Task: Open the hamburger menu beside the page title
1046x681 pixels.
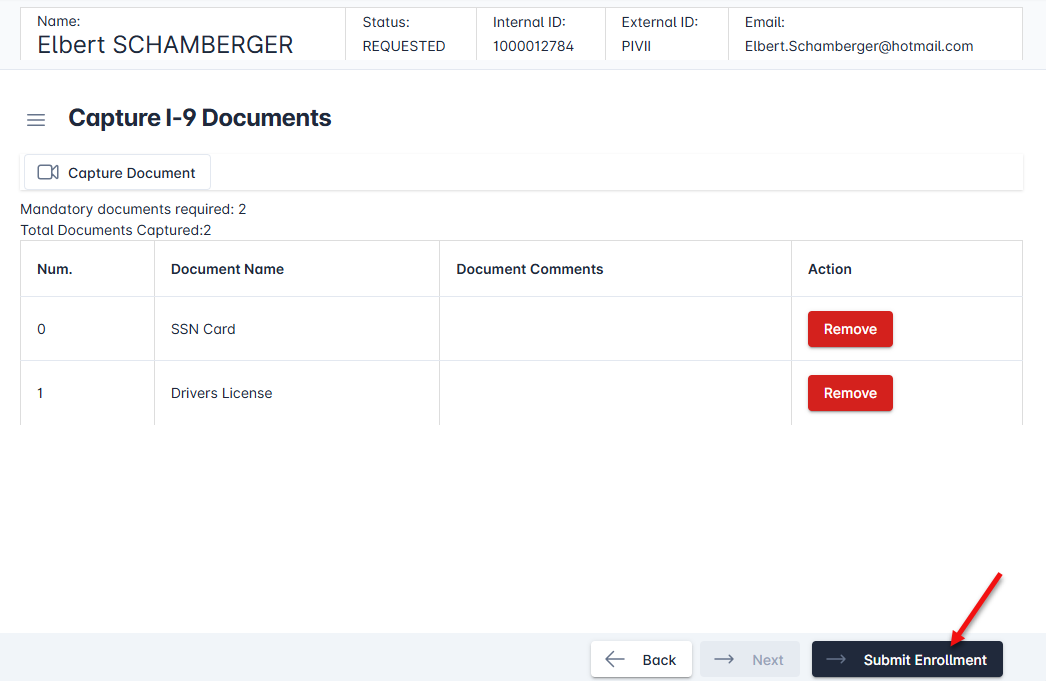Action: [36, 120]
